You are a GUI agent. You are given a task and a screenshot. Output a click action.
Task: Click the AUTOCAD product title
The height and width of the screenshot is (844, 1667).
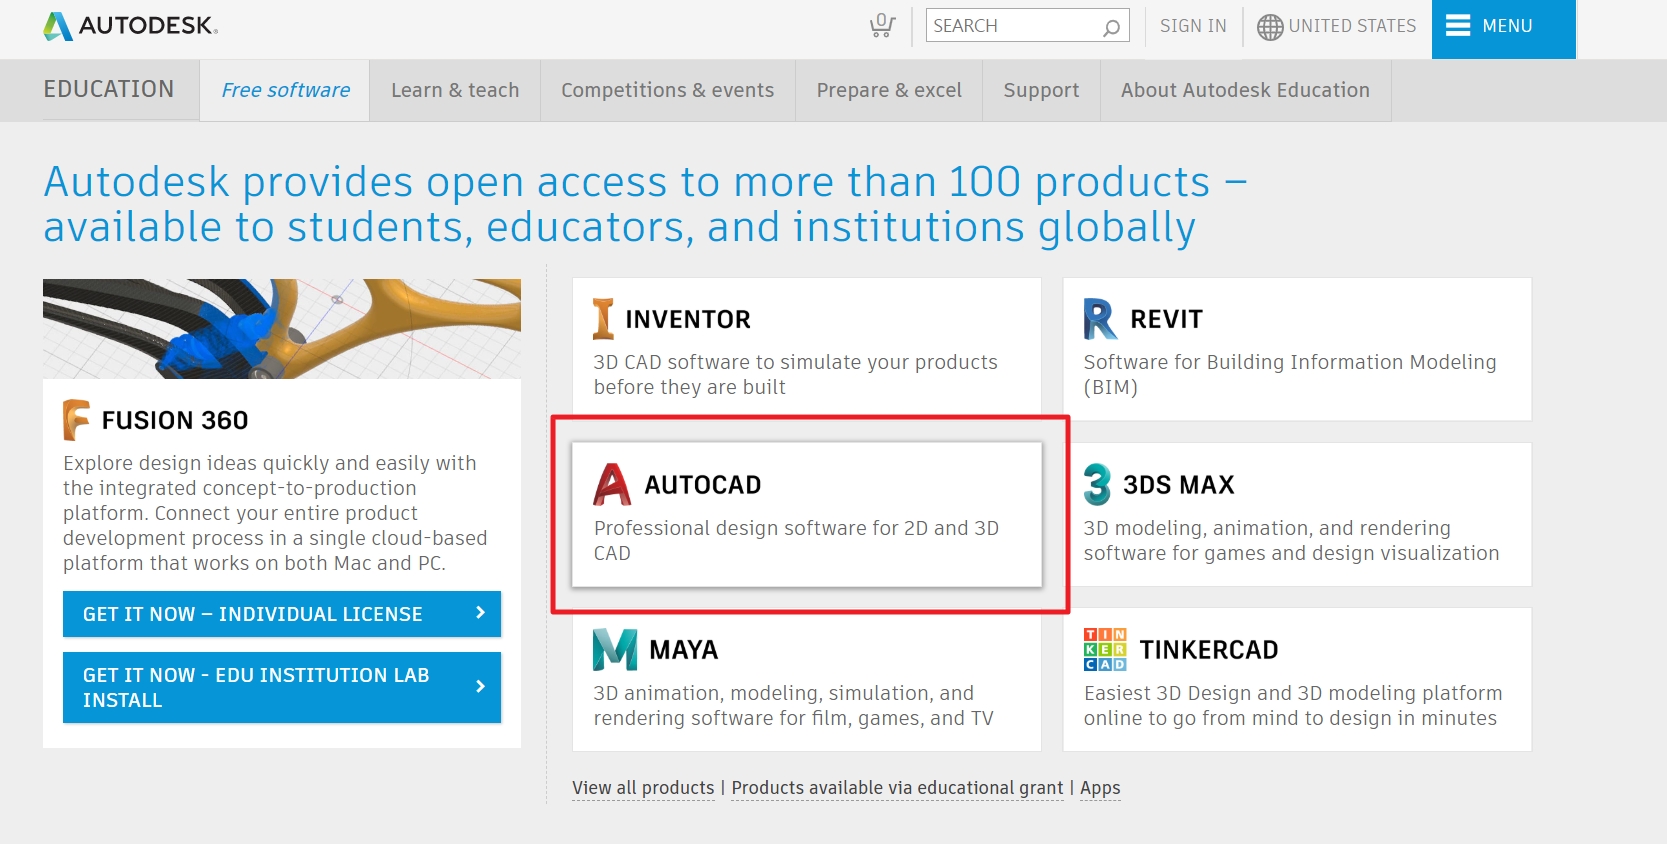tap(703, 485)
